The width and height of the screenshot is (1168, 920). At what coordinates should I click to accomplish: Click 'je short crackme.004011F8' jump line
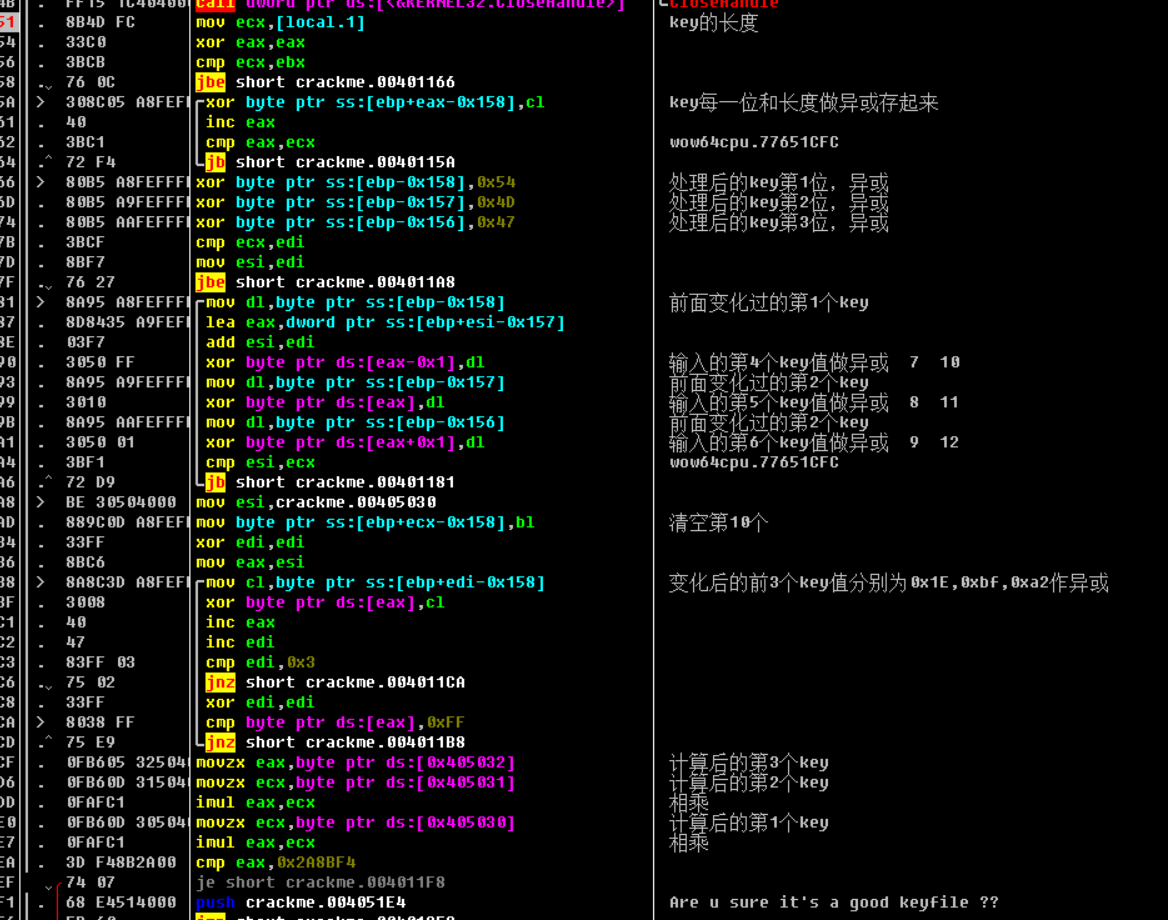(x=320, y=883)
